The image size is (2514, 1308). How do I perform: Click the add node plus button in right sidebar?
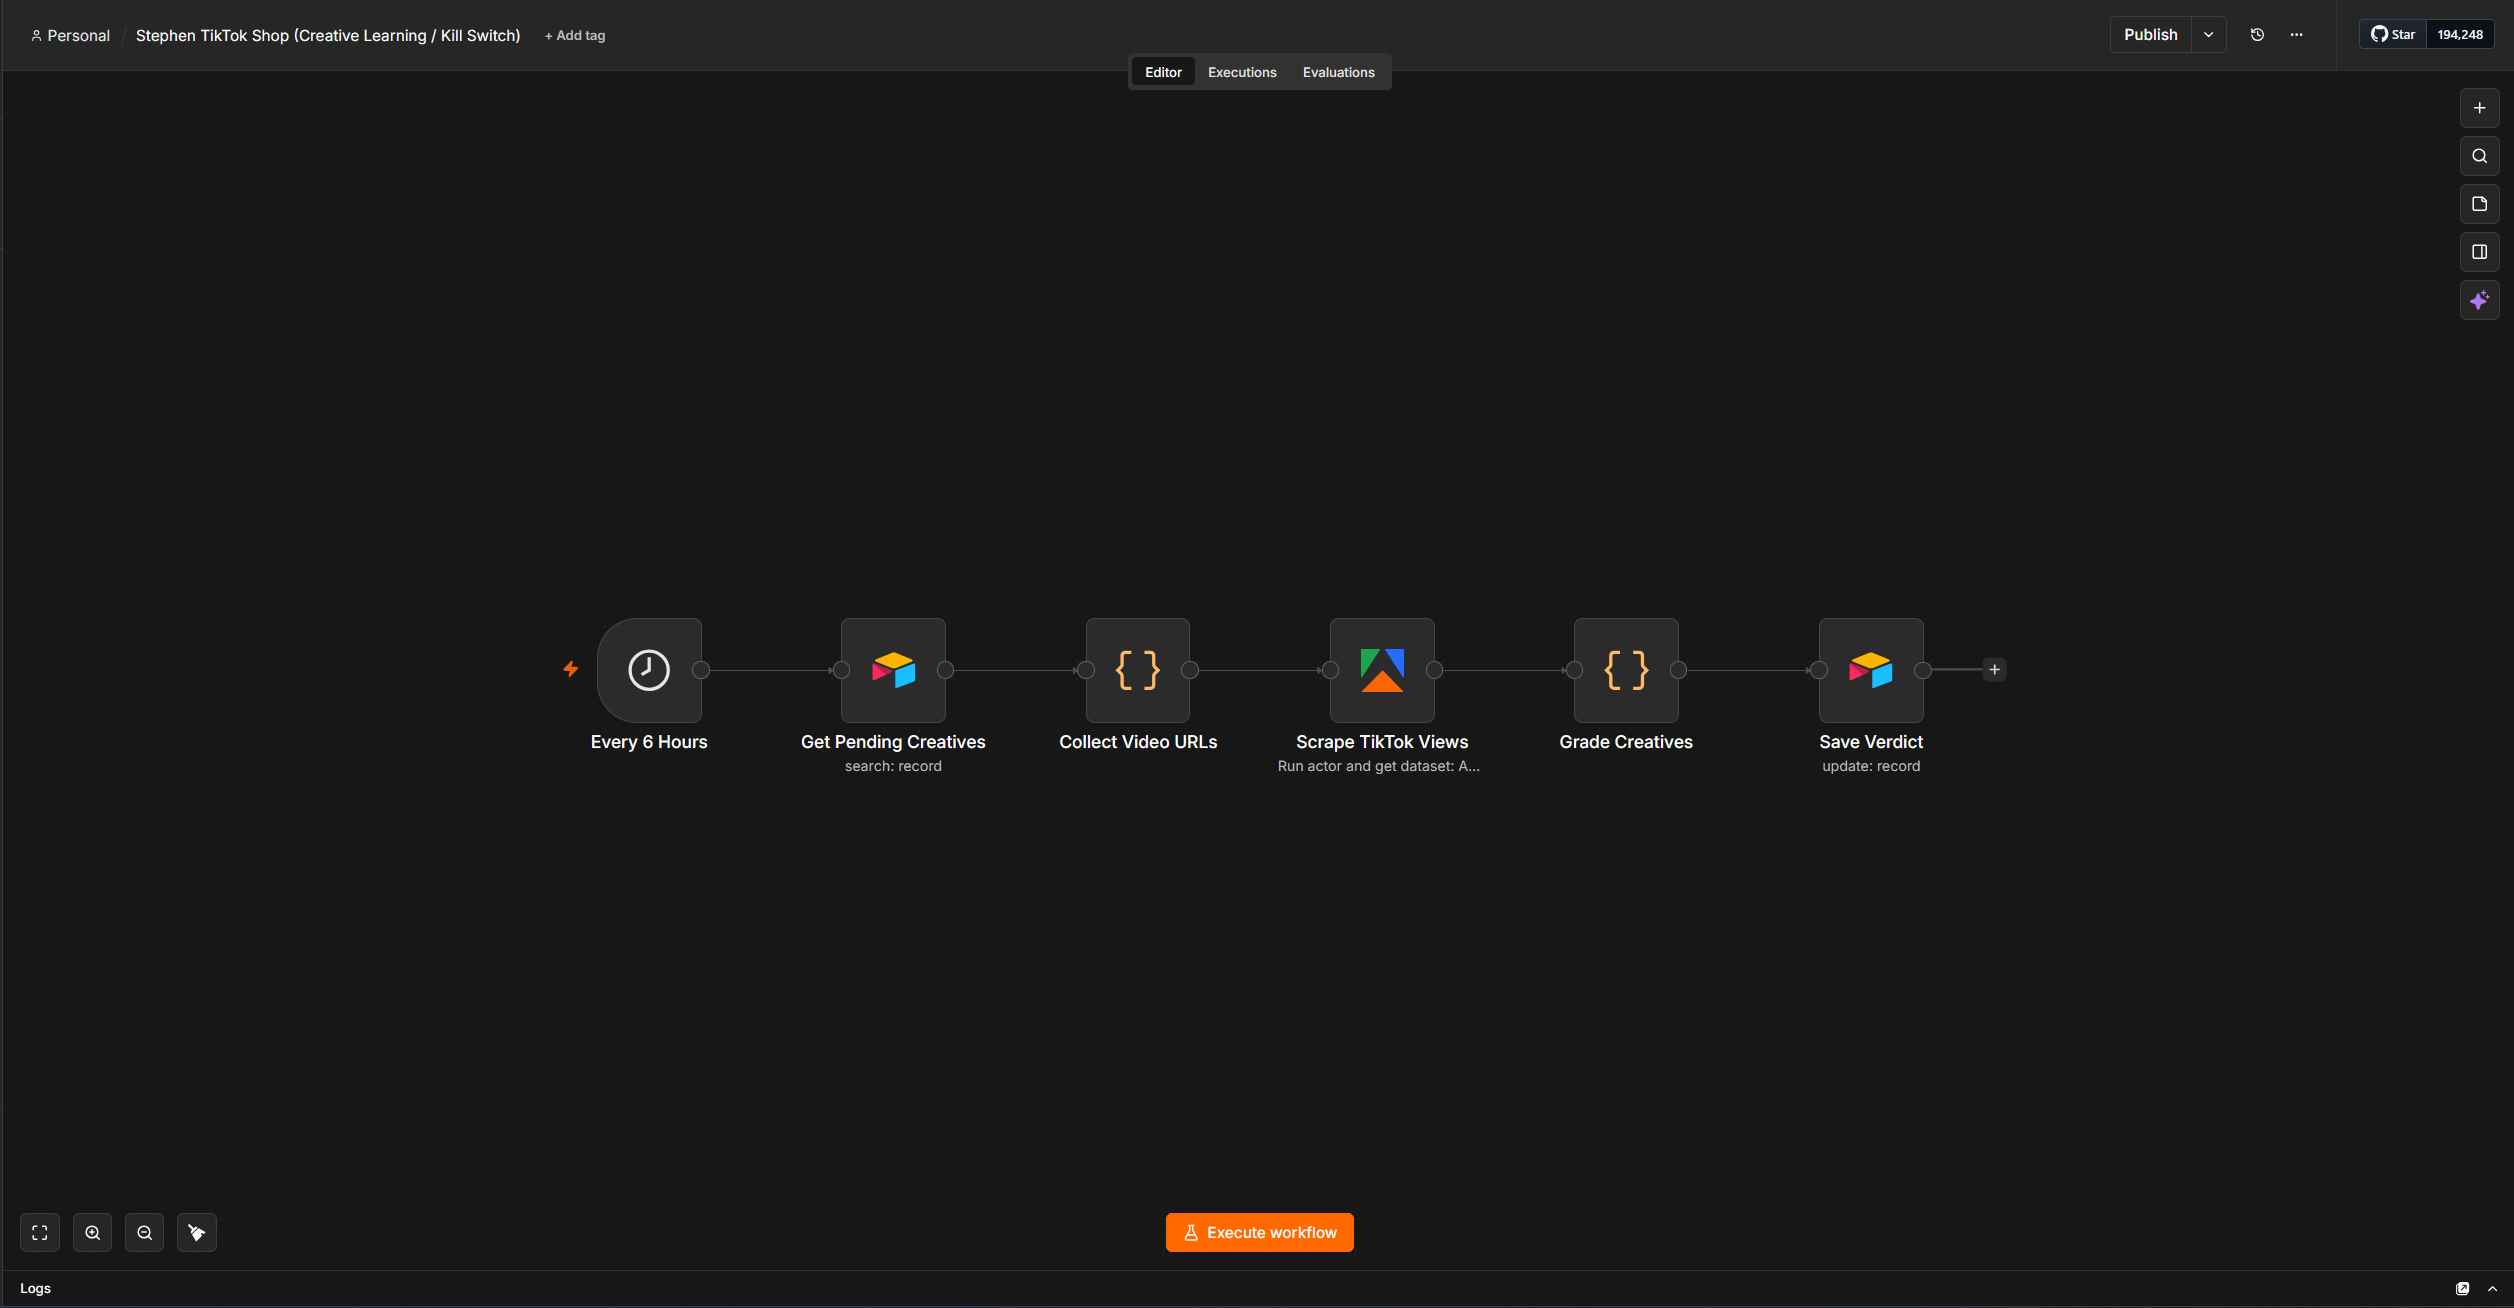tap(2479, 108)
